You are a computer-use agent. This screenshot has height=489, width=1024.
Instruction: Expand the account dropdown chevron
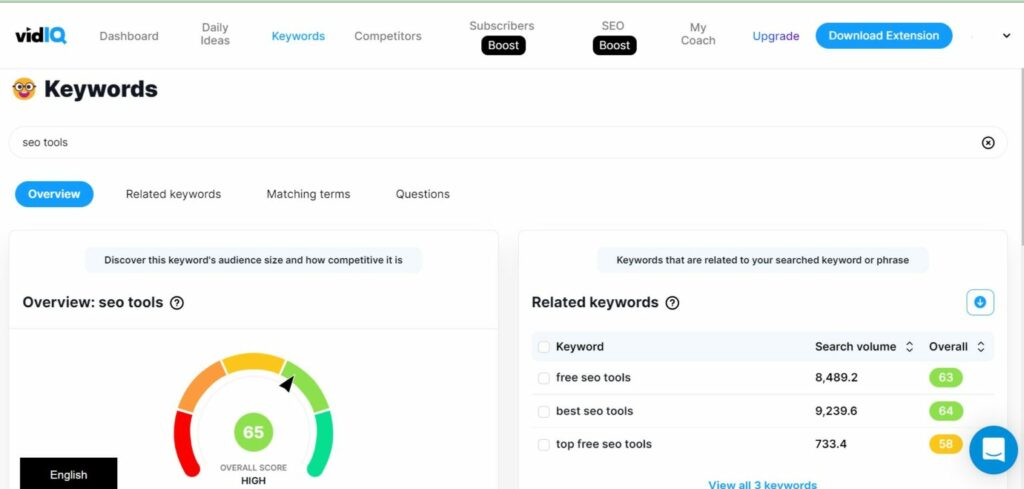point(1006,36)
